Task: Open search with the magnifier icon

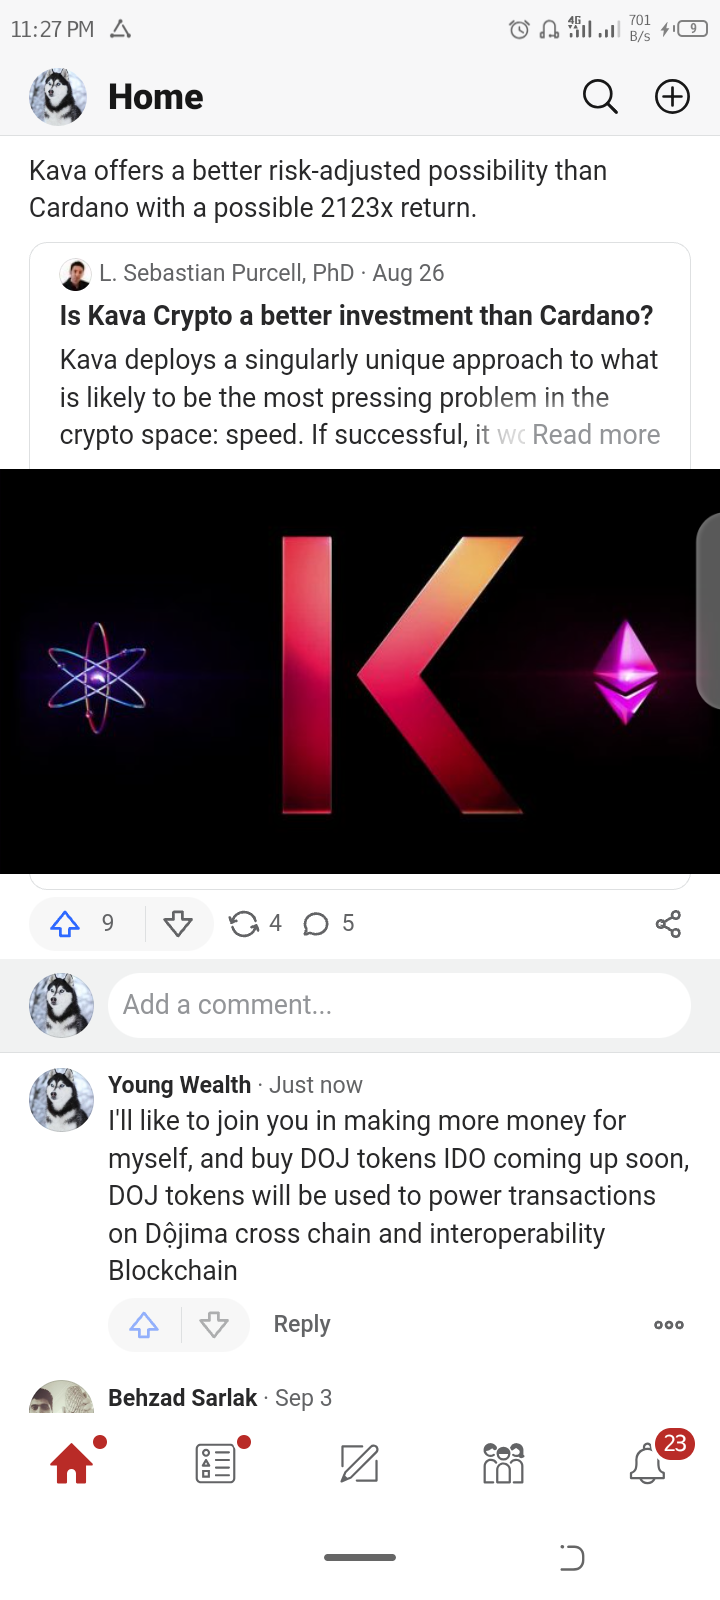Action: coord(600,97)
